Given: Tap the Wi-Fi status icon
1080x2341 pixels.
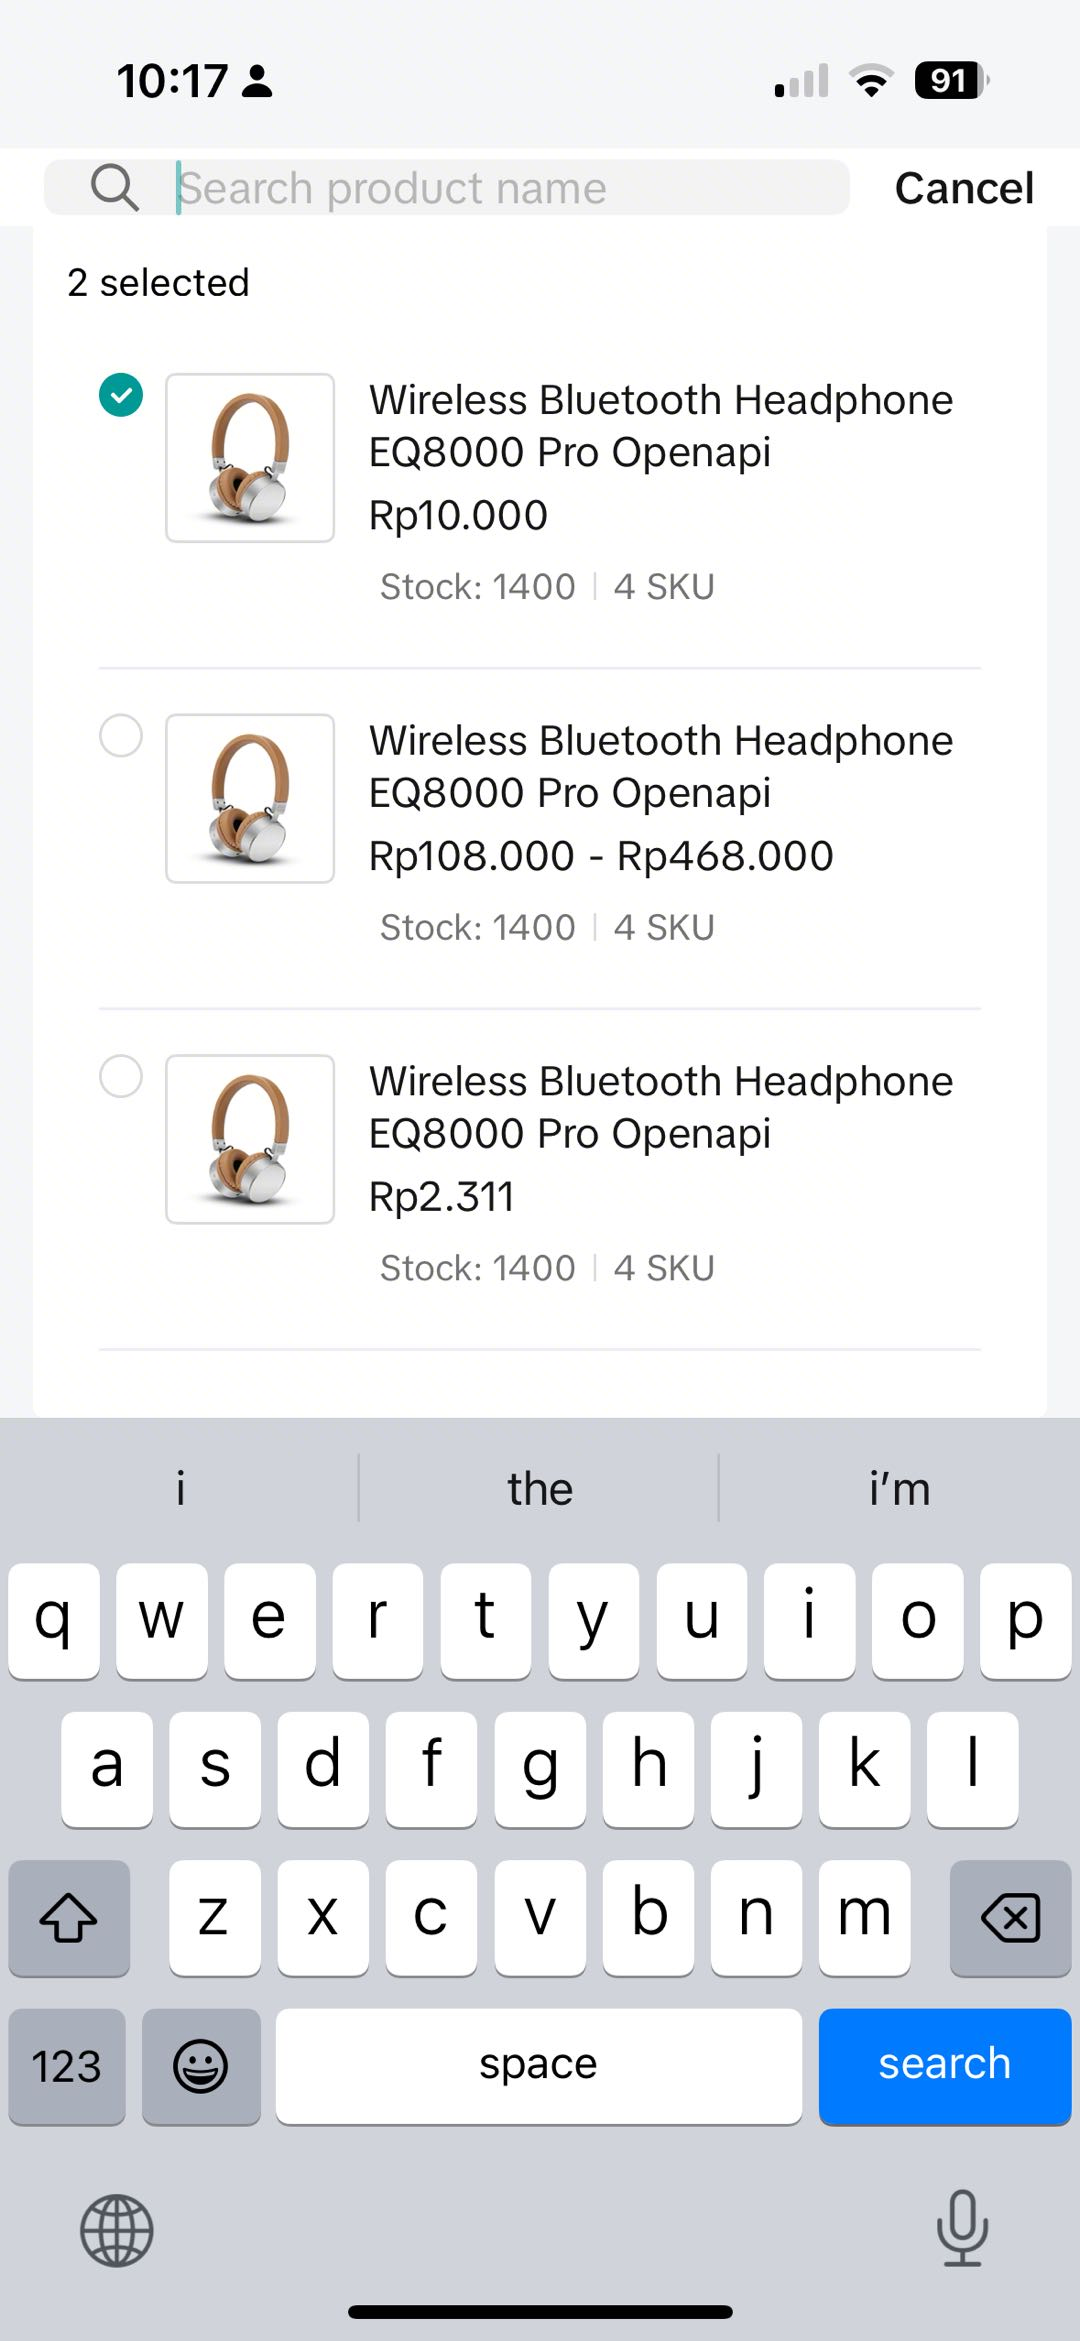Looking at the screenshot, I should (871, 81).
